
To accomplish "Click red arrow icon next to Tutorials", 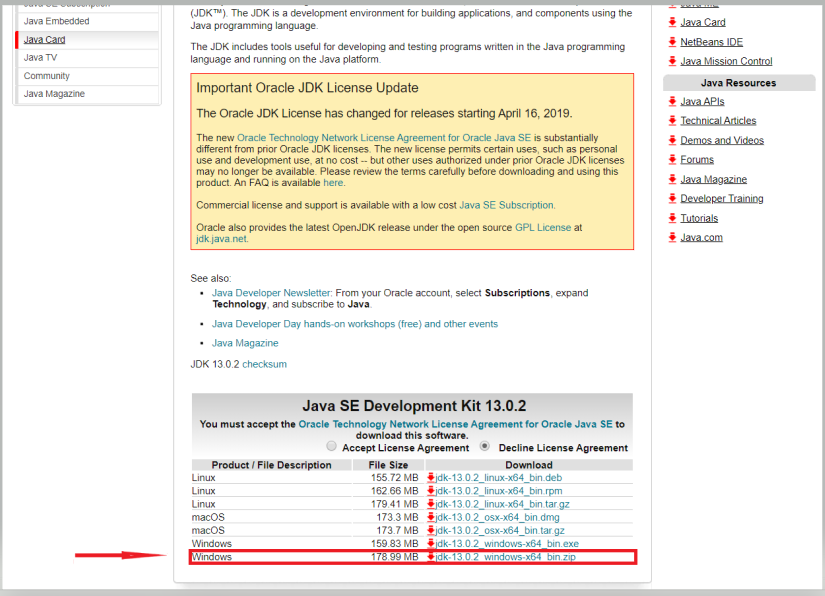I will 672,218.
